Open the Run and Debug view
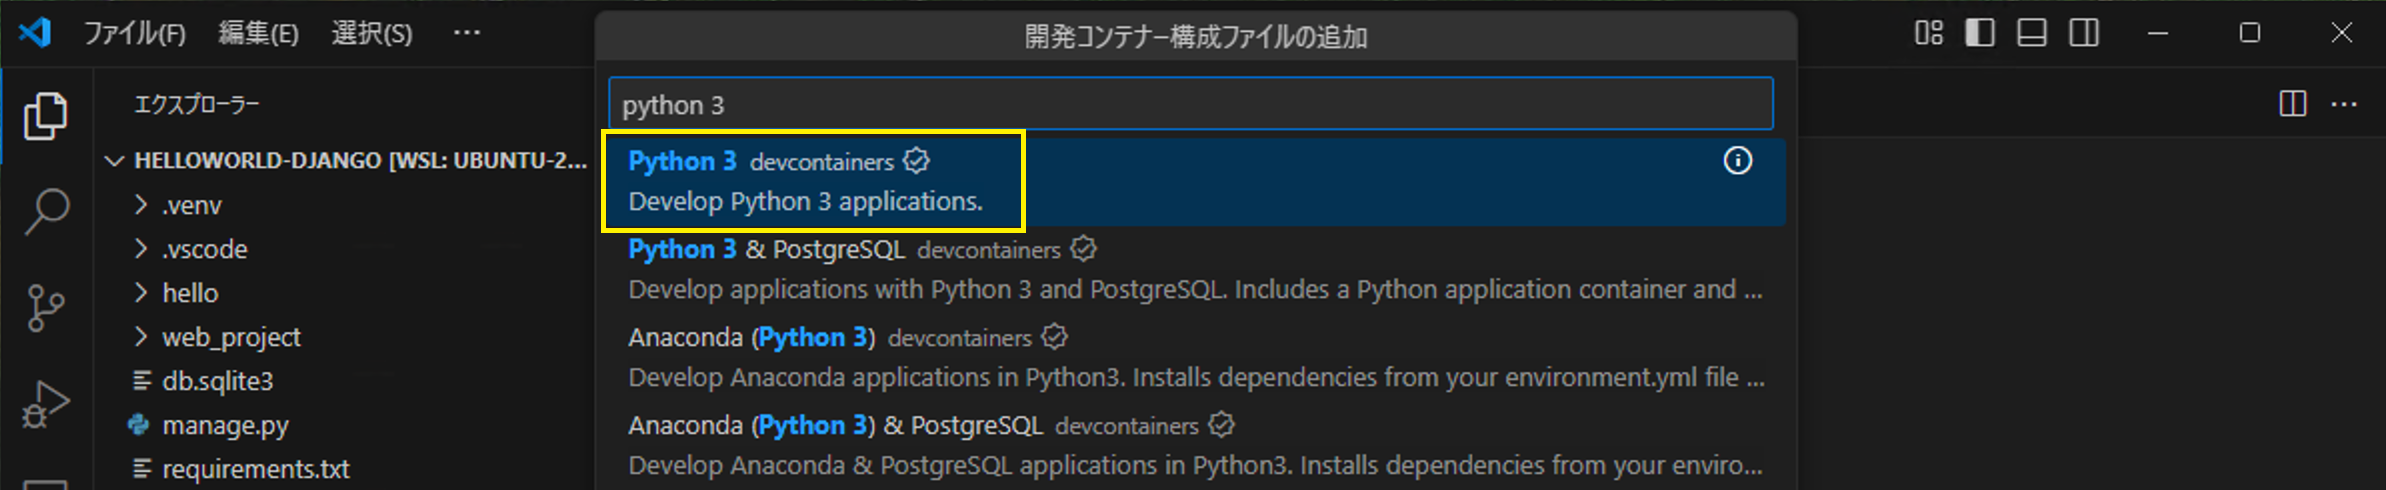 point(46,404)
